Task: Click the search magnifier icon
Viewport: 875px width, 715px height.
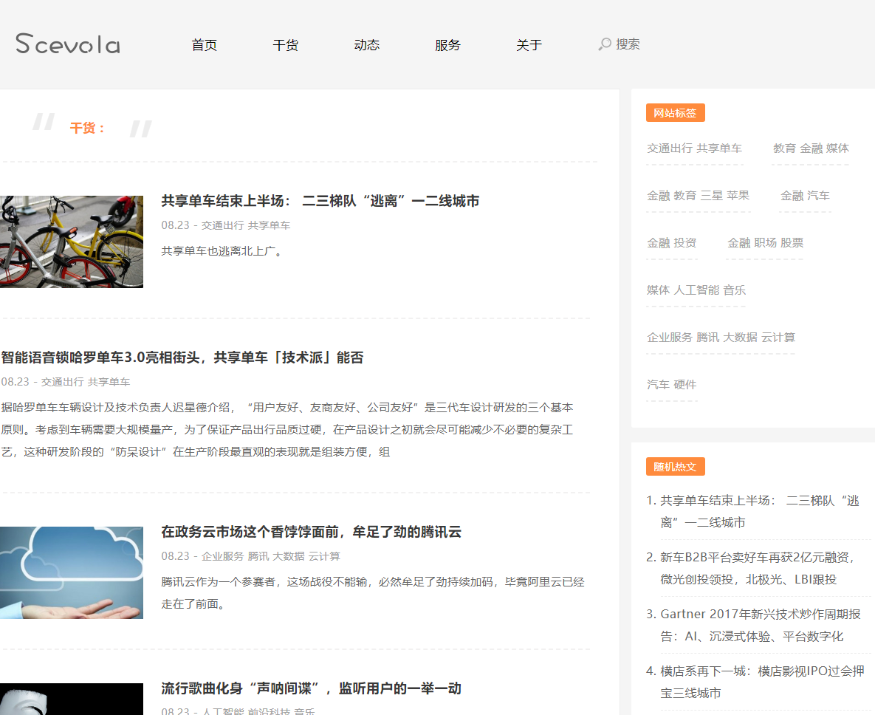Action: 604,44
